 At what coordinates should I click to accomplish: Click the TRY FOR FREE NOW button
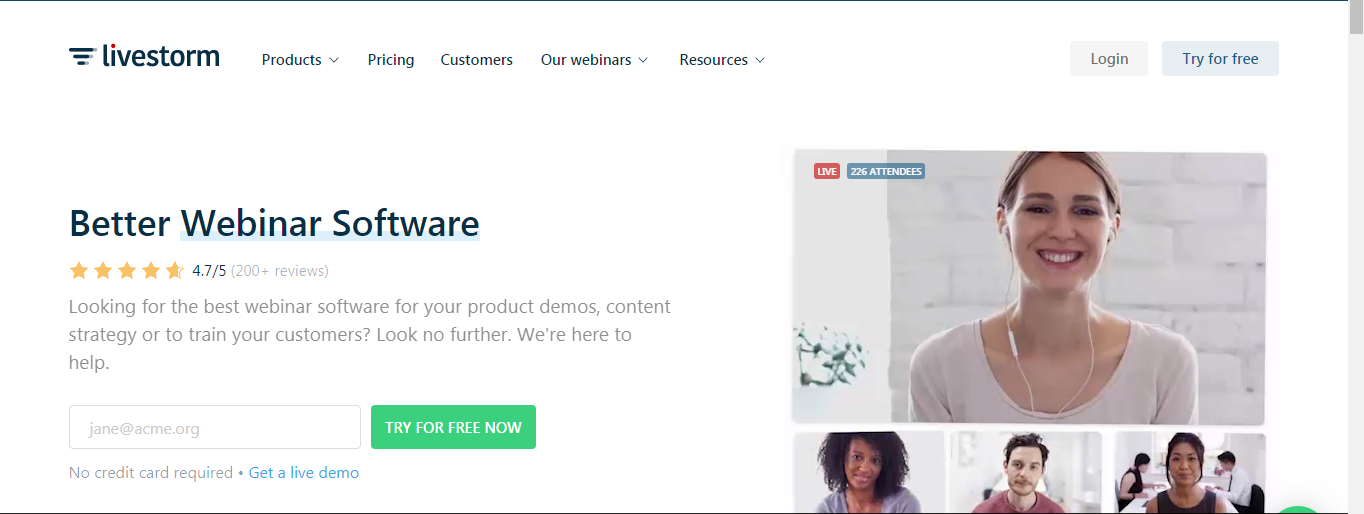click(453, 427)
